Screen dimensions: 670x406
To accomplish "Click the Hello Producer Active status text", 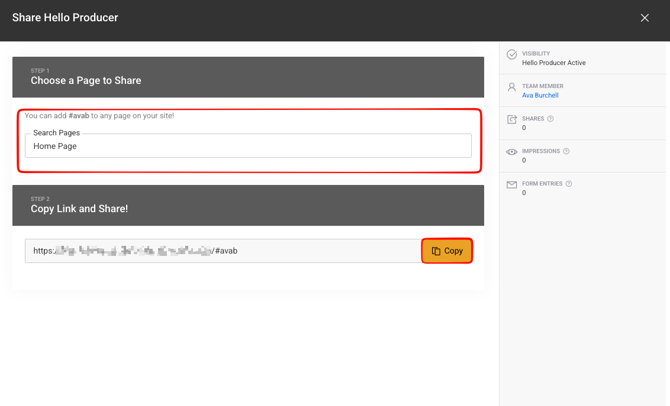I will (554, 63).
